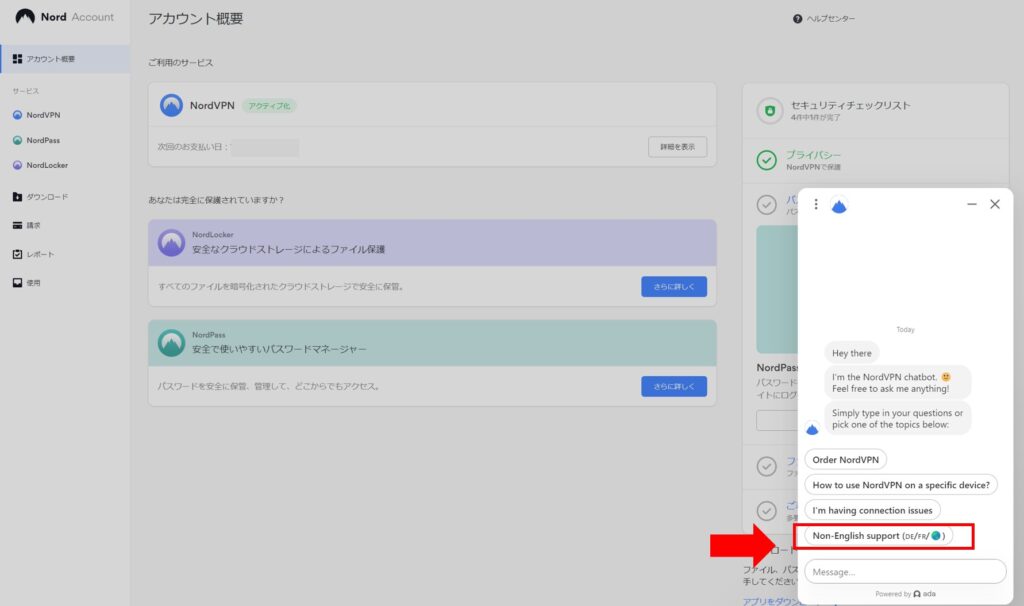Open the ヘルプセンター help icon
Screen dimensions: 1024x606
coord(797,18)
